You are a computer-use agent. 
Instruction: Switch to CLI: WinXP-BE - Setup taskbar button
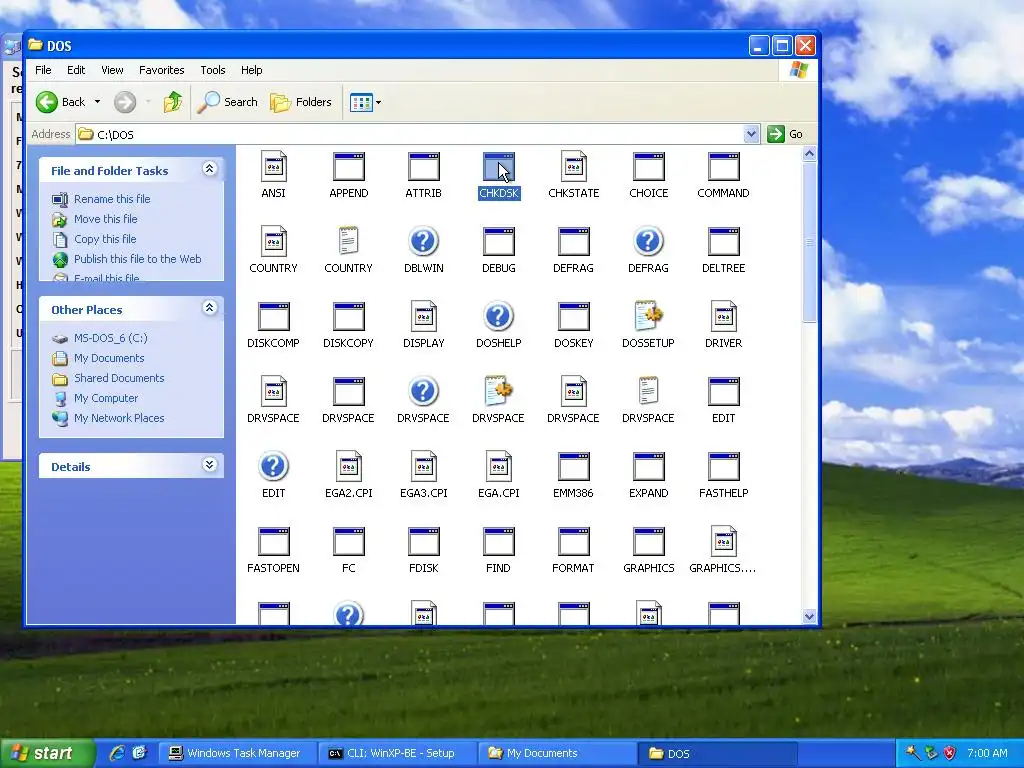click(396, 753)
